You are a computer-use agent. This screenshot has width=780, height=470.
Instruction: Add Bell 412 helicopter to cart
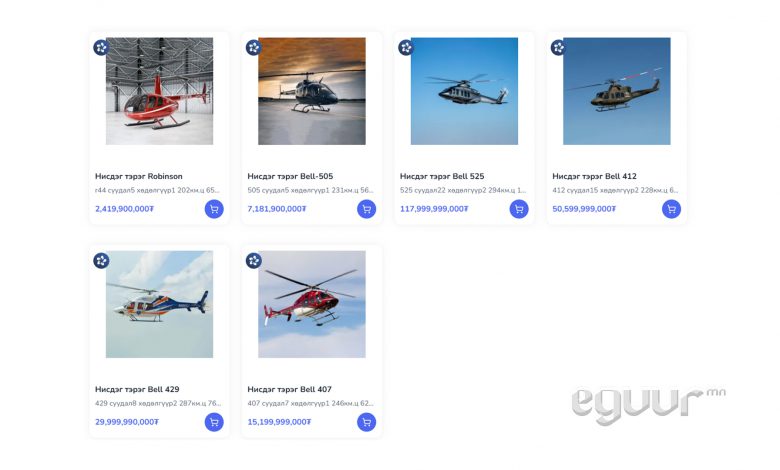tap(671, 209)
